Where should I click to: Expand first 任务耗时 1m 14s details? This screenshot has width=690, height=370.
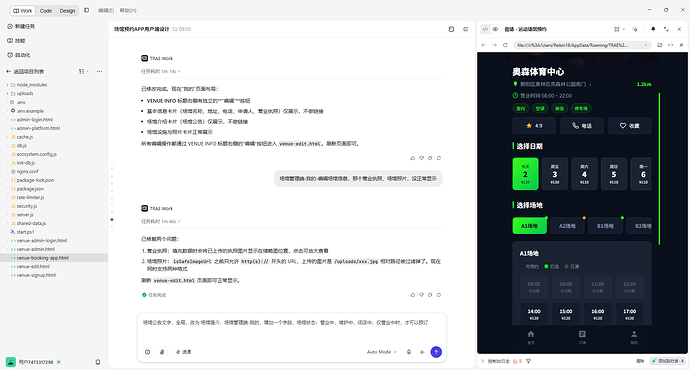pos(161,71)
